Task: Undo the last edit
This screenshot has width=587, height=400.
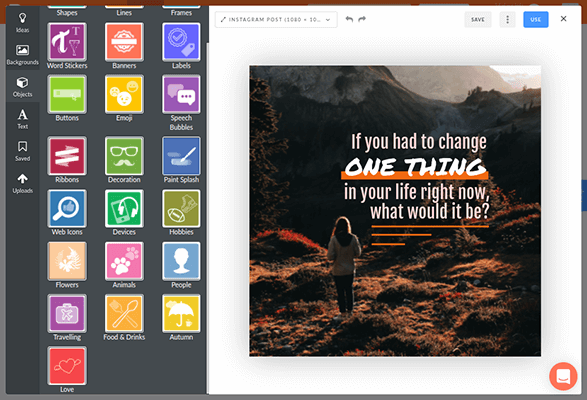Action: (x=349, y=19)
